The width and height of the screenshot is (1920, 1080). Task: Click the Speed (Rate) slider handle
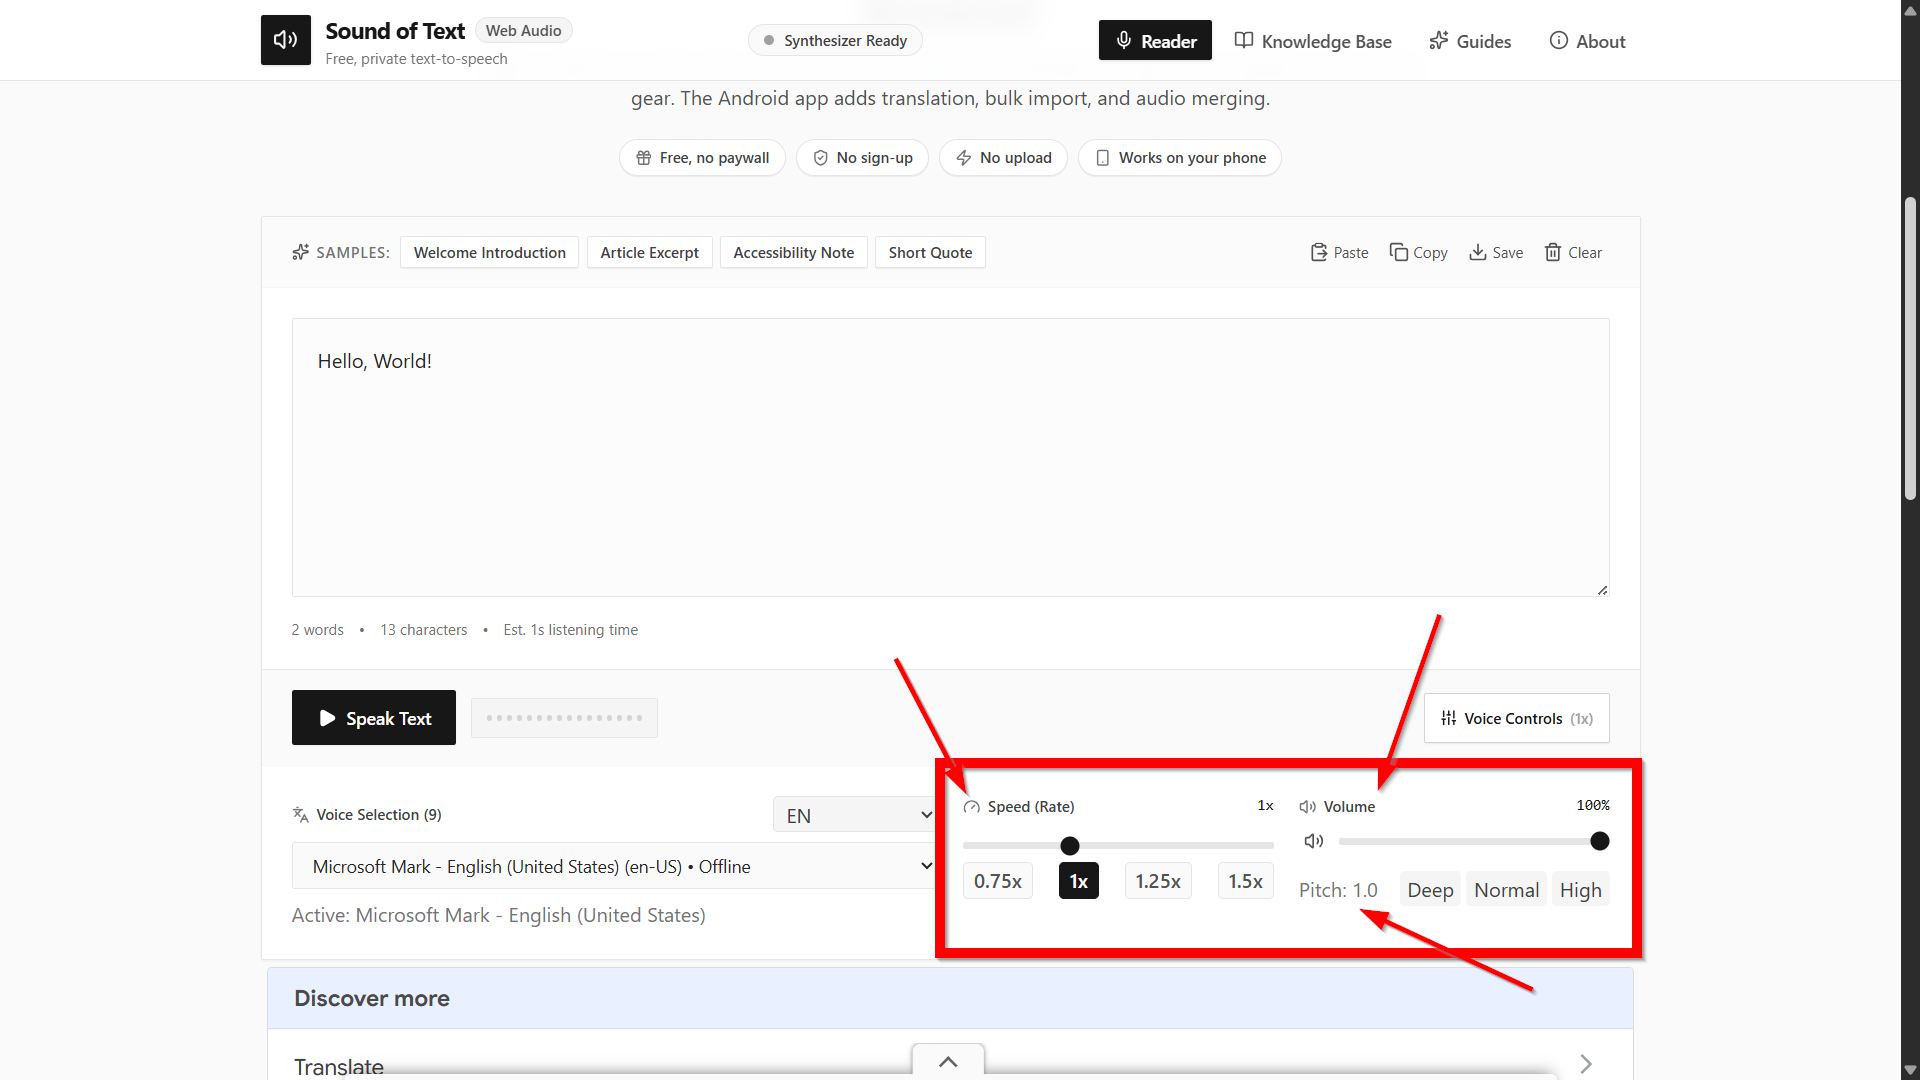[1070, 846]
